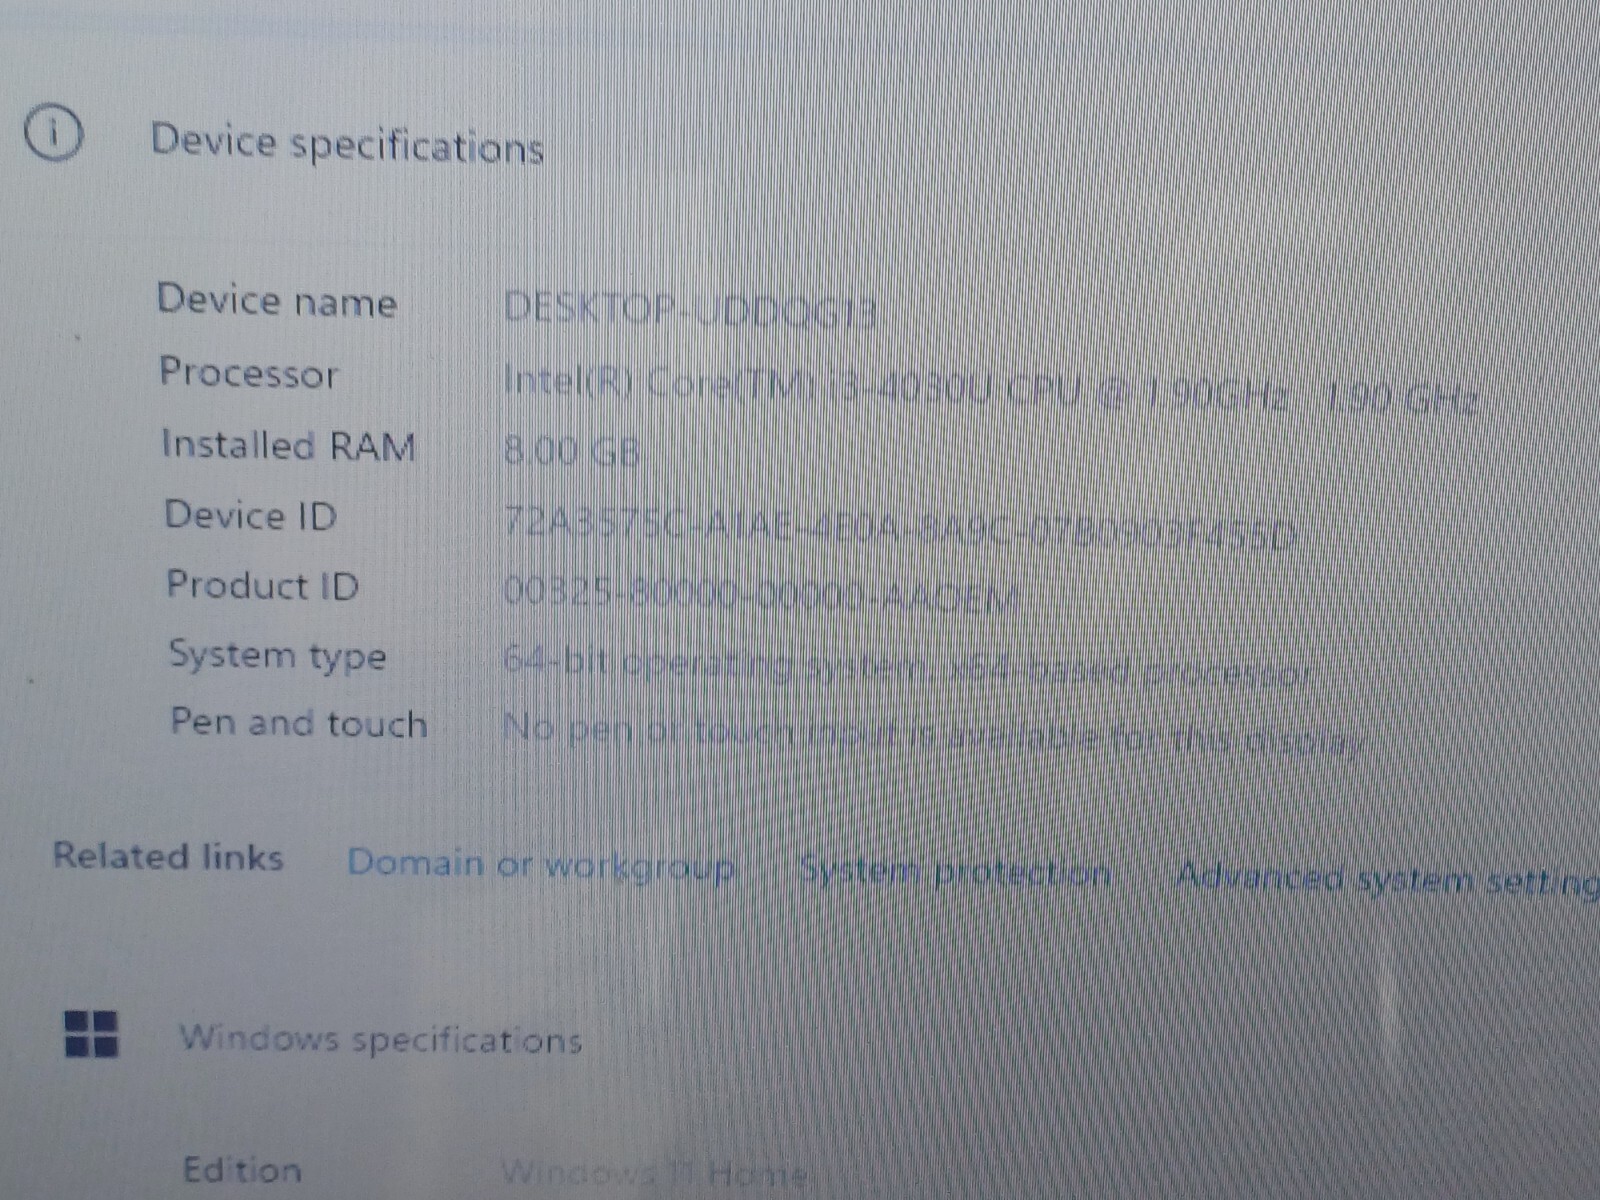Select the 64-bit operating system value
The height and width of the screenshot is (1200, 1600).
click(908, 668)
